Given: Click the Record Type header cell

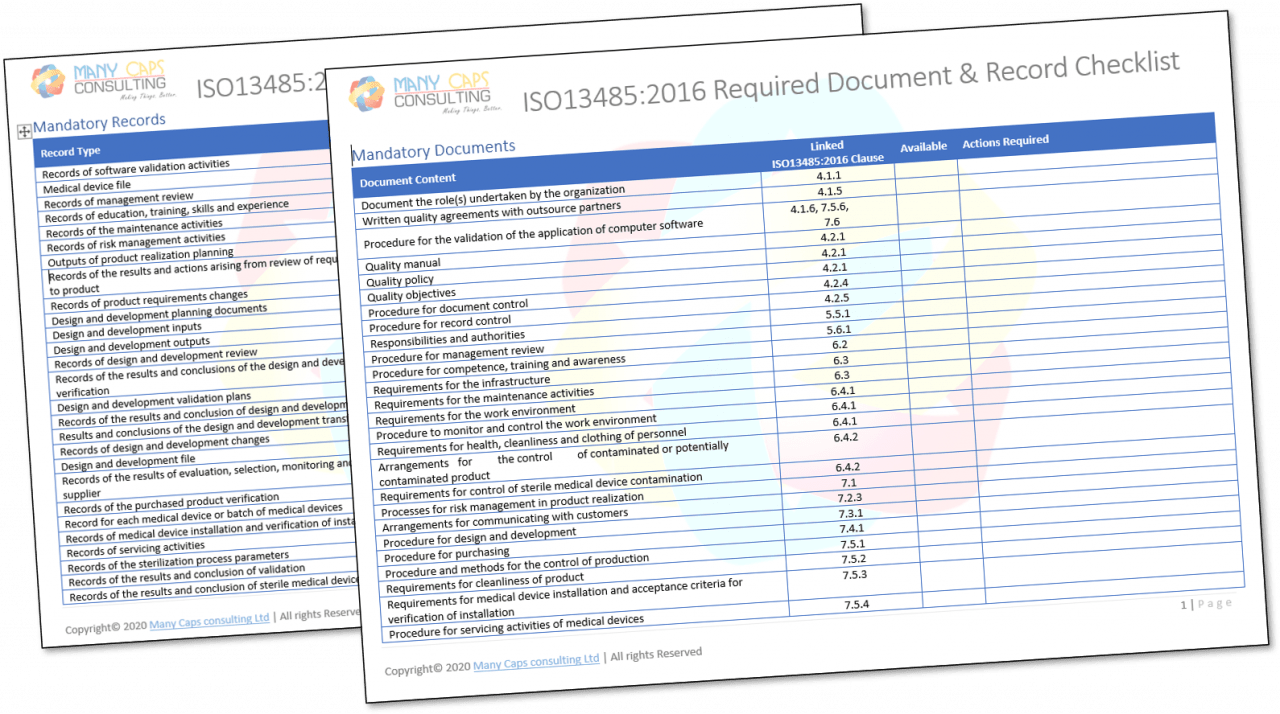Looking at the screenshot, I should point(69,150).
